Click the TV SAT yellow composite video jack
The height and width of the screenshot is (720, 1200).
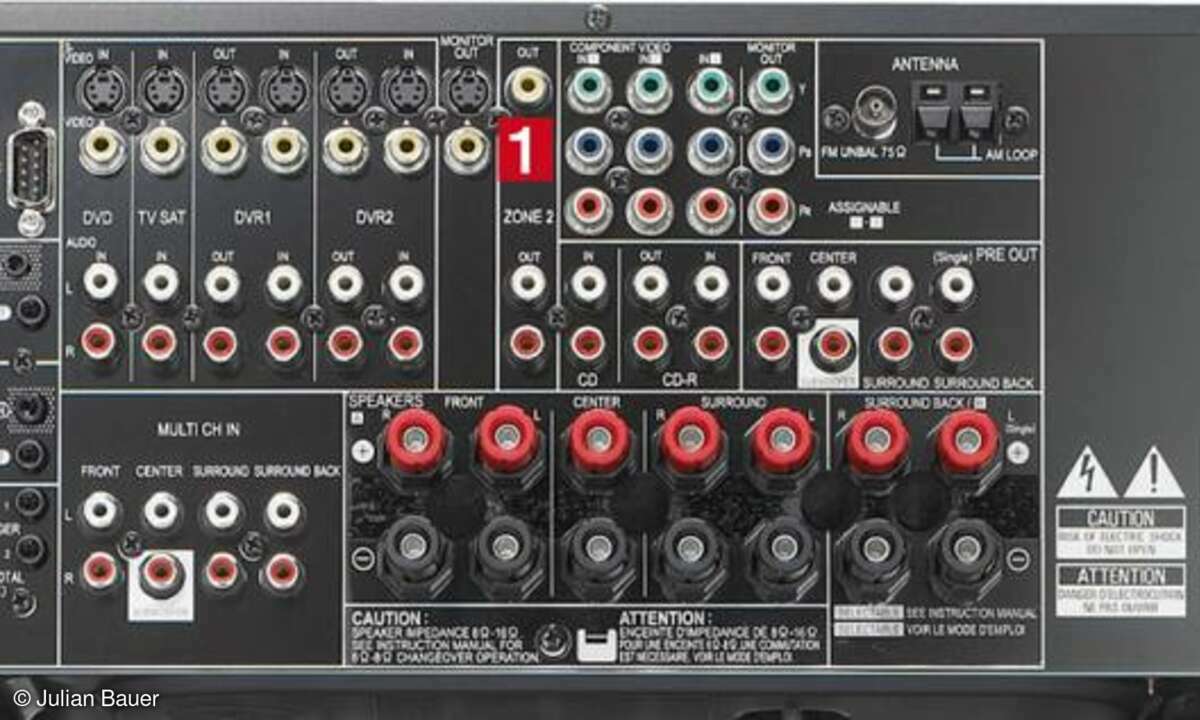(x=162, y=148)
